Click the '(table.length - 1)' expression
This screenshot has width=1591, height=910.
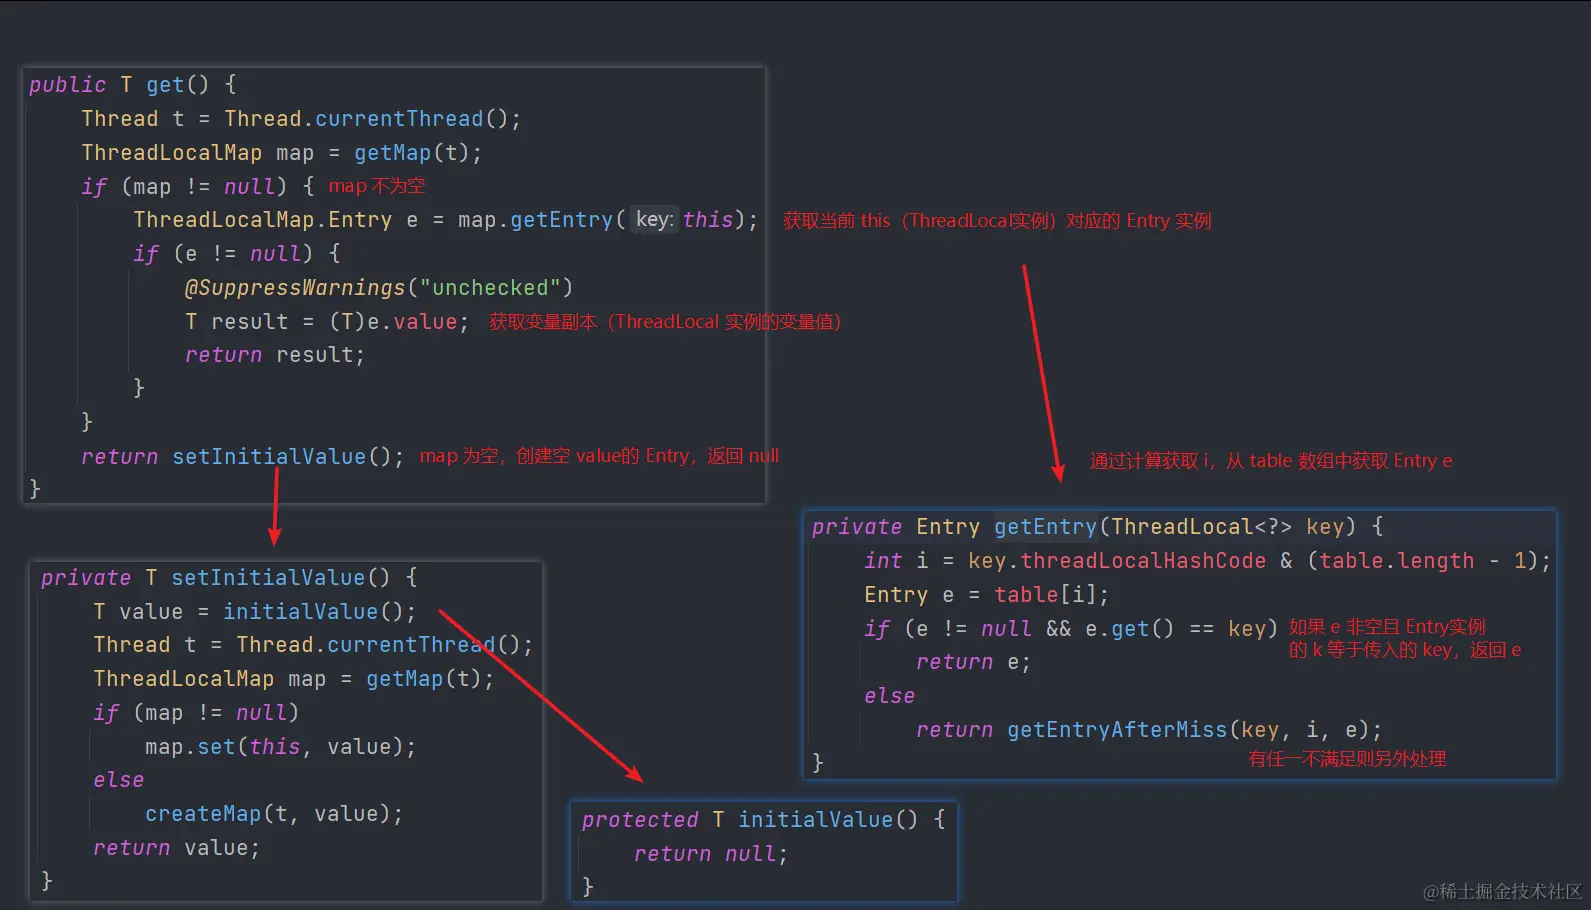click(x=1423, y=561)
